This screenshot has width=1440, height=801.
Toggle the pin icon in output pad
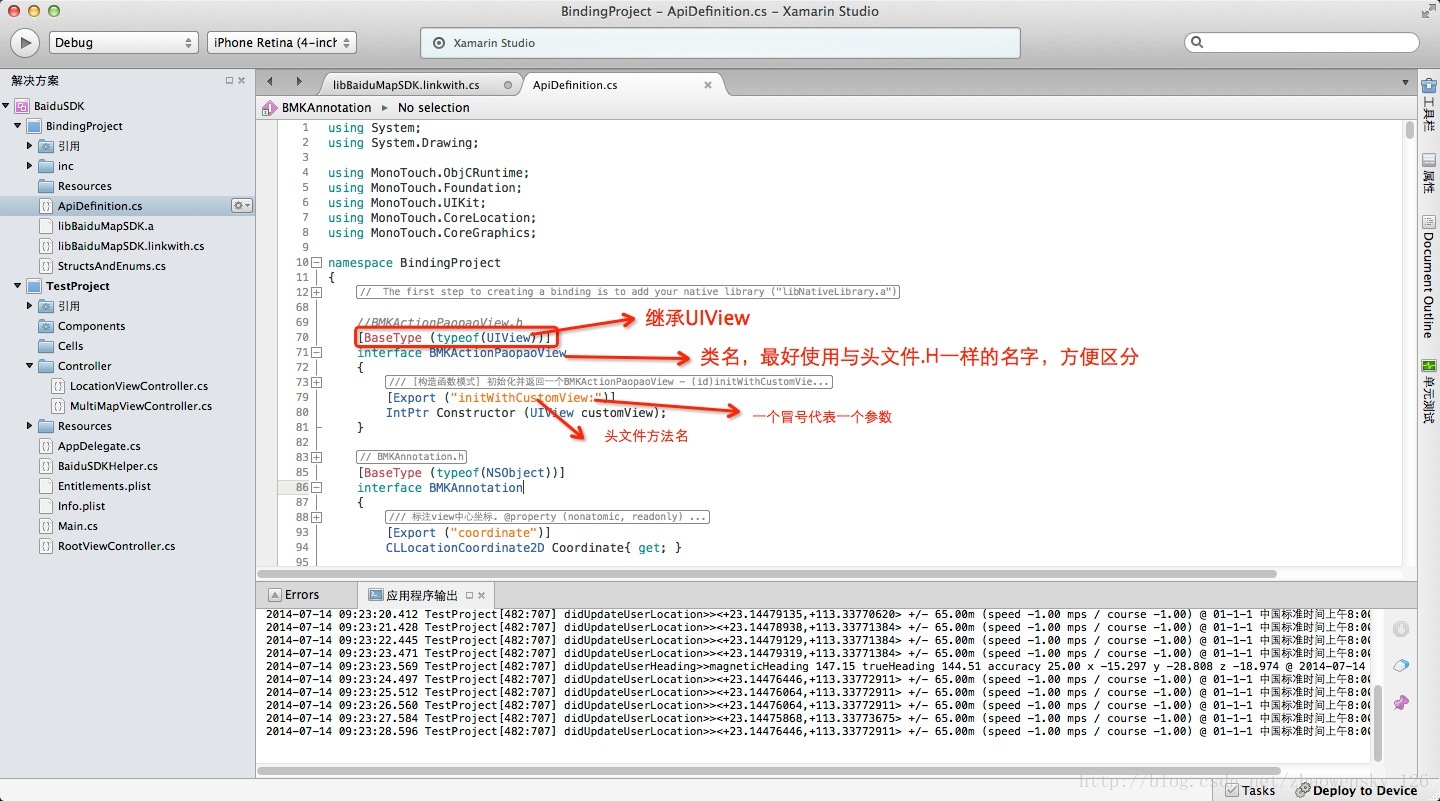(x=1401, y=703)
